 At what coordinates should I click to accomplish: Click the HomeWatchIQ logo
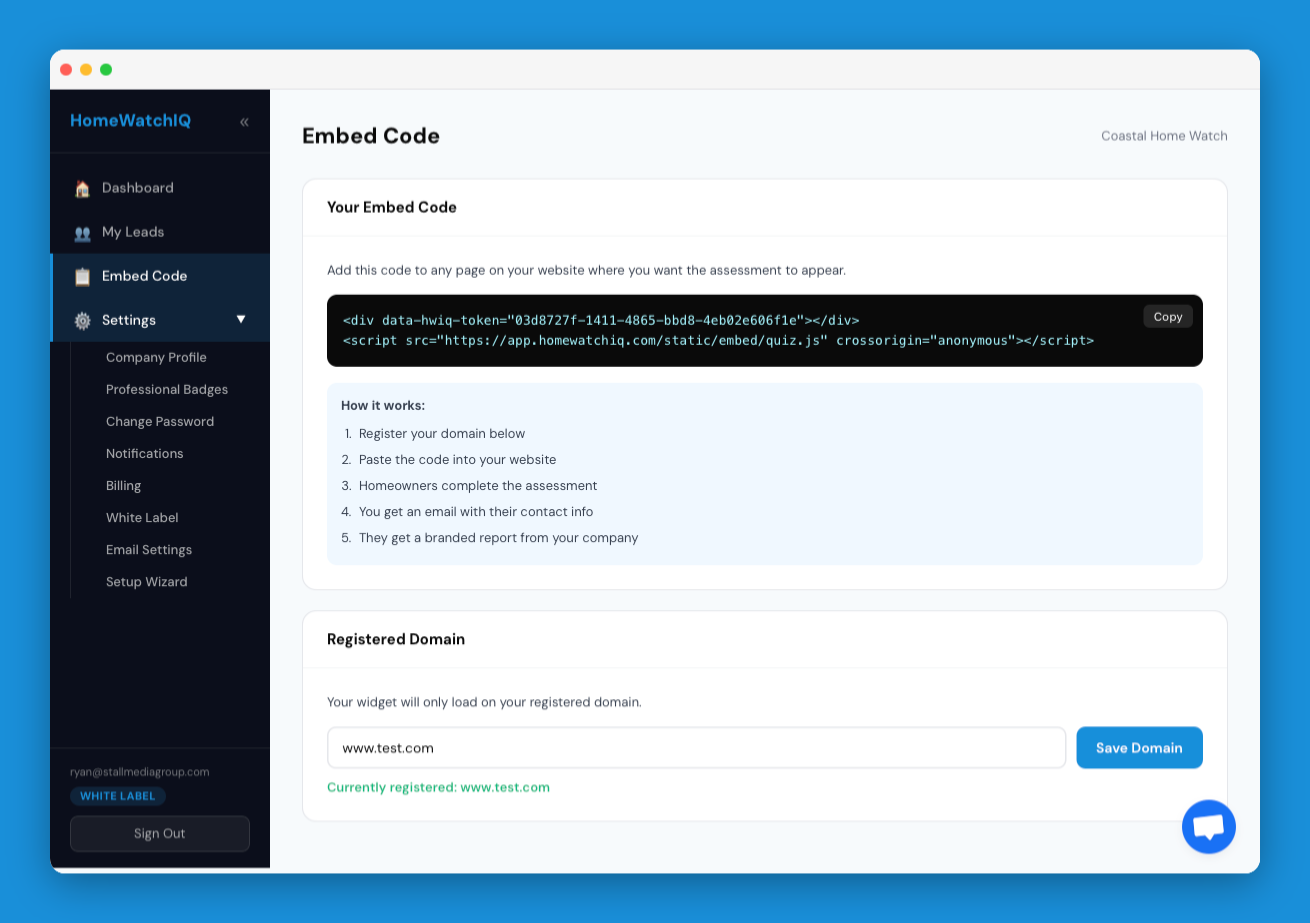click(130, 121)
